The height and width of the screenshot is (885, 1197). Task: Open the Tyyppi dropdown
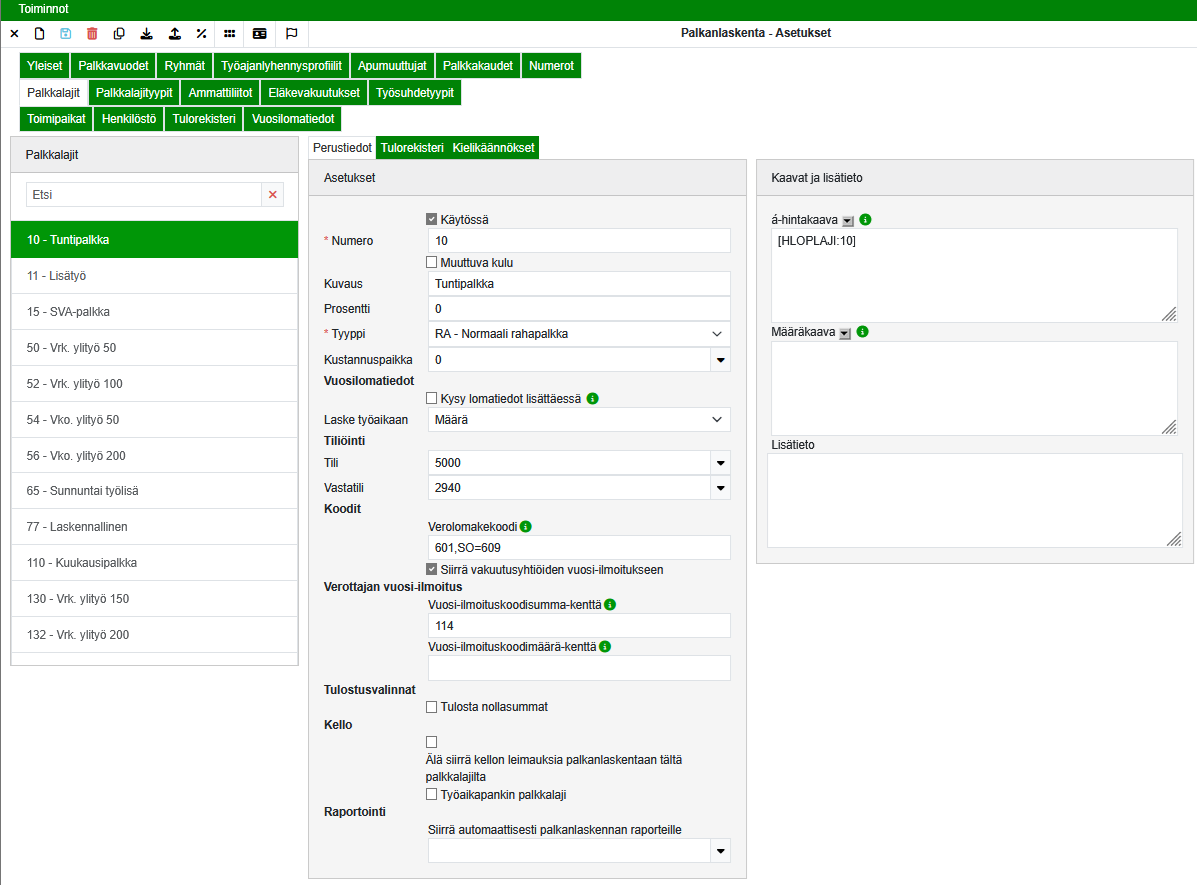point(579,334)
